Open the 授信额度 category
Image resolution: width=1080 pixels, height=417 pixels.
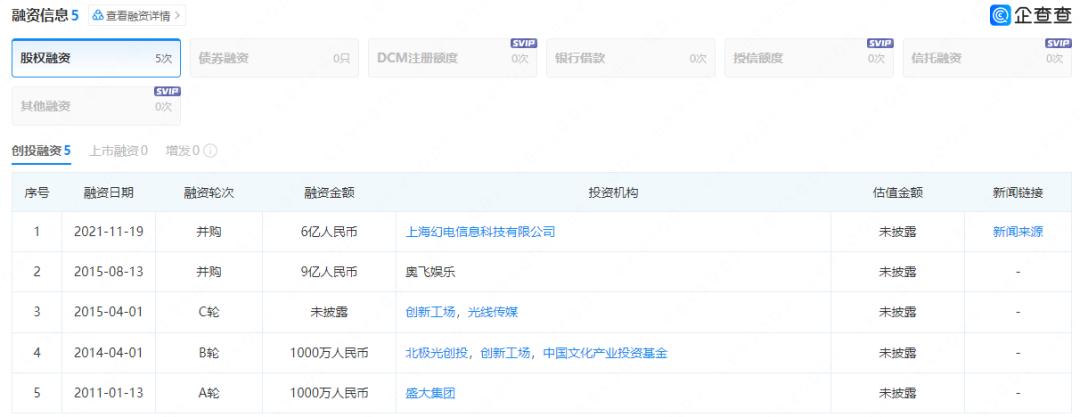808,59
